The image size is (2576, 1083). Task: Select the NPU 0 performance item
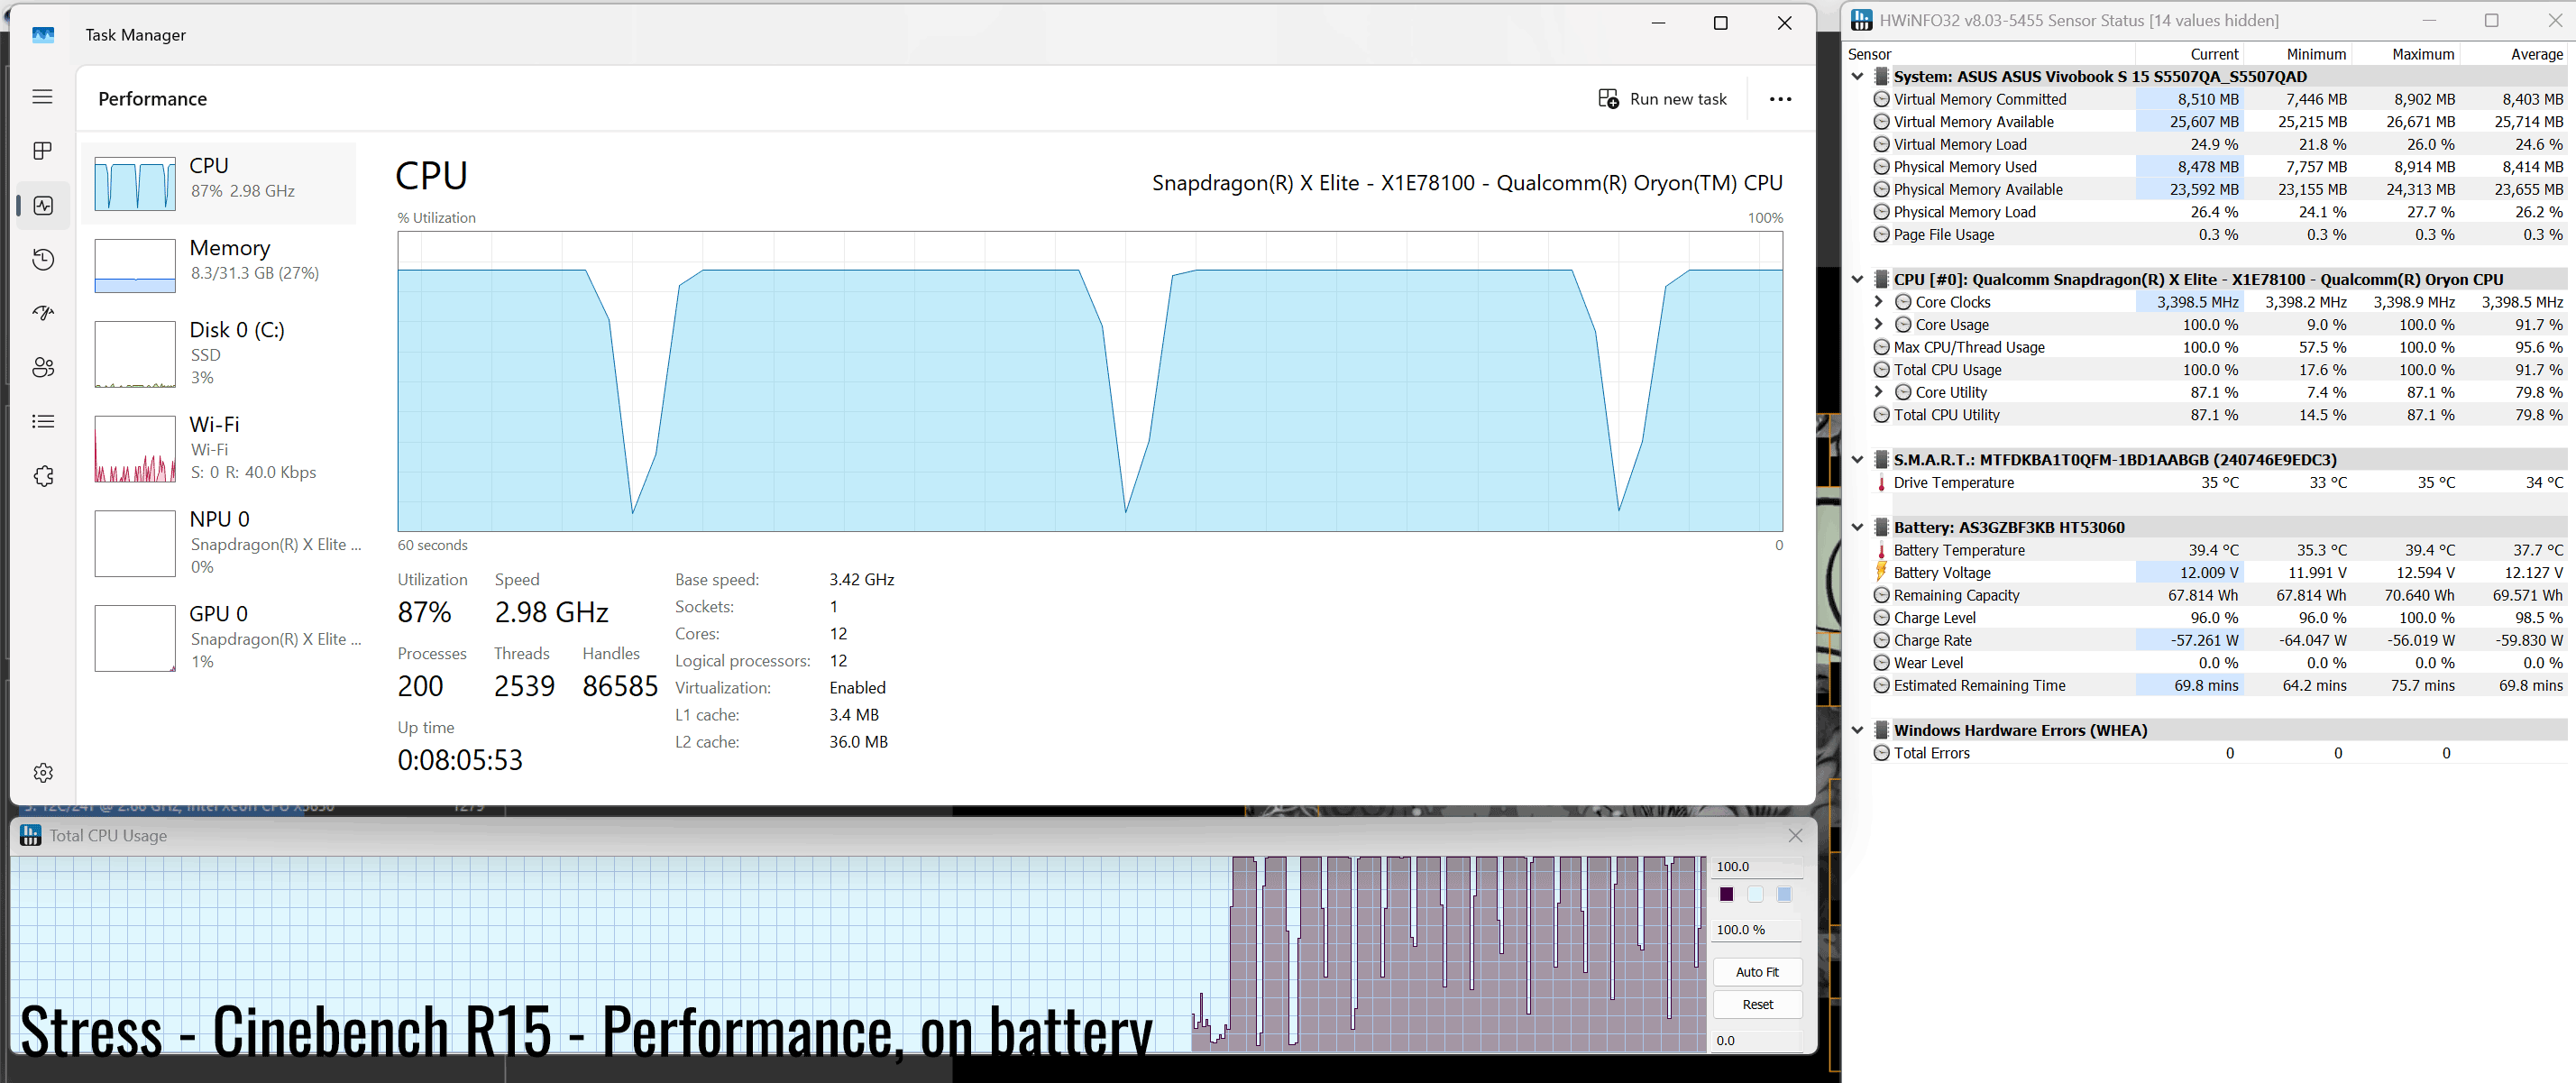coord(219,543)
